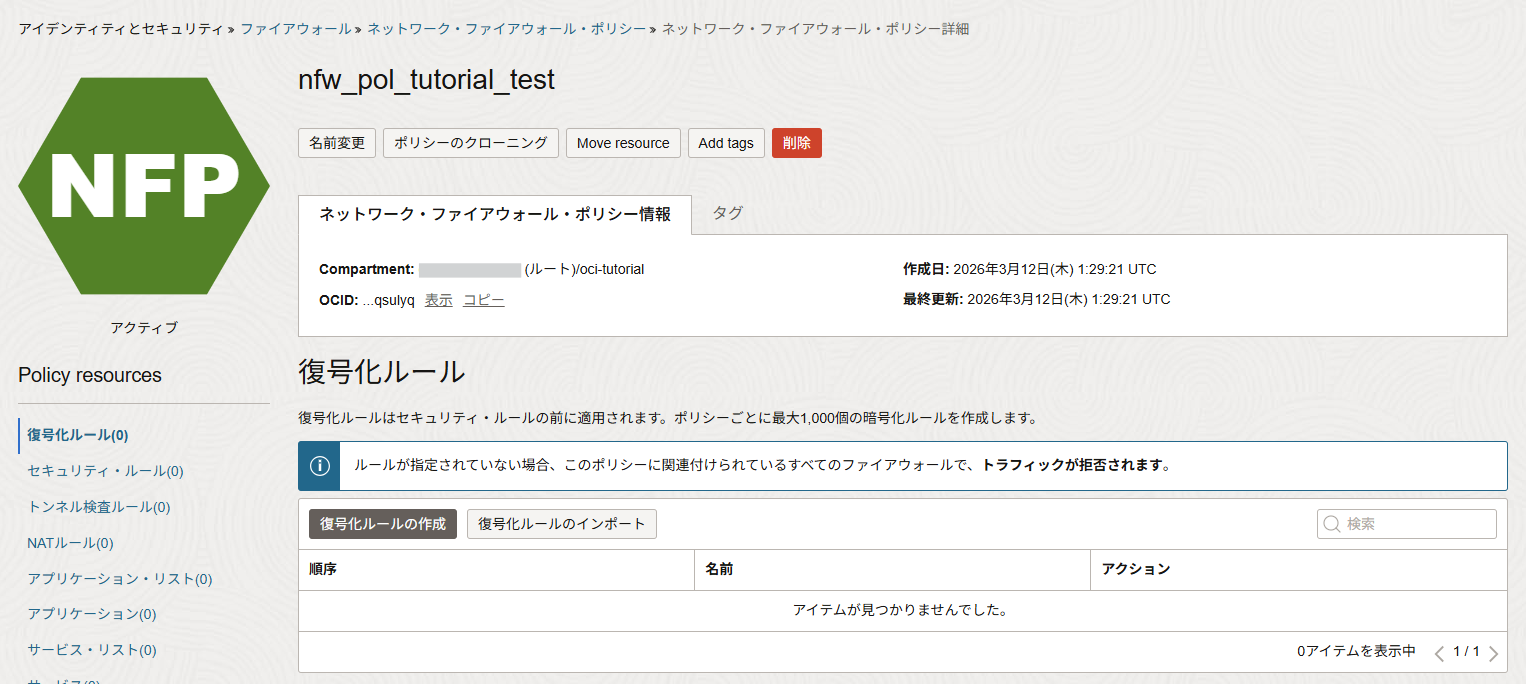Click 復号化ルールのインポート button
The height and width of the screenshot is (684, 1526).
[562, 524]
